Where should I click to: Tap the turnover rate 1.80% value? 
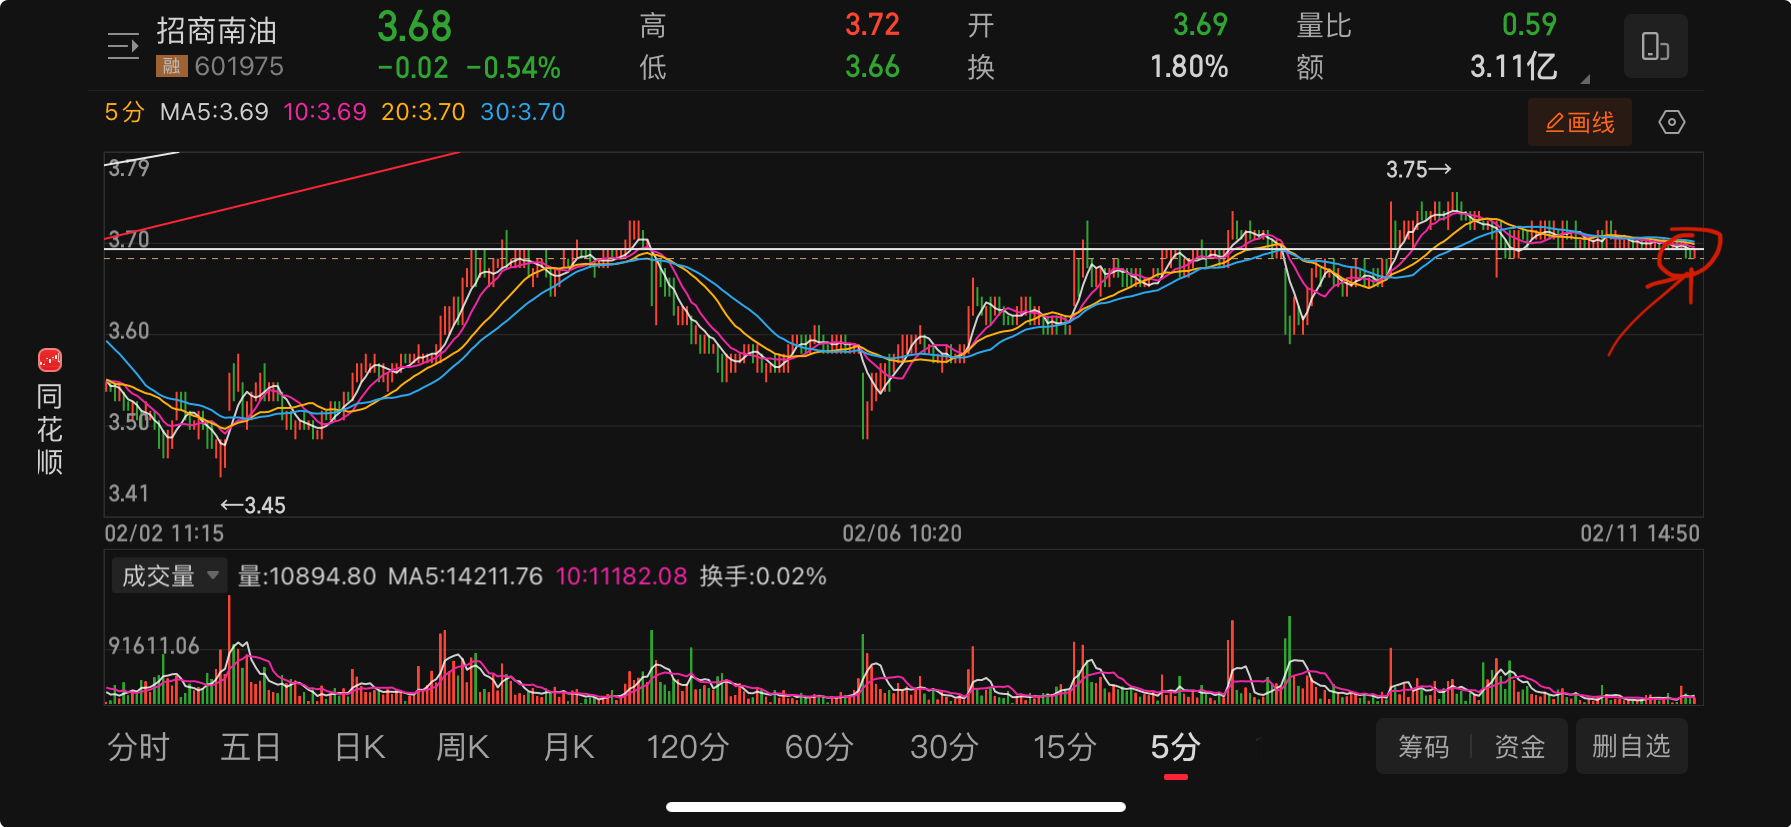coord(1189,67)
